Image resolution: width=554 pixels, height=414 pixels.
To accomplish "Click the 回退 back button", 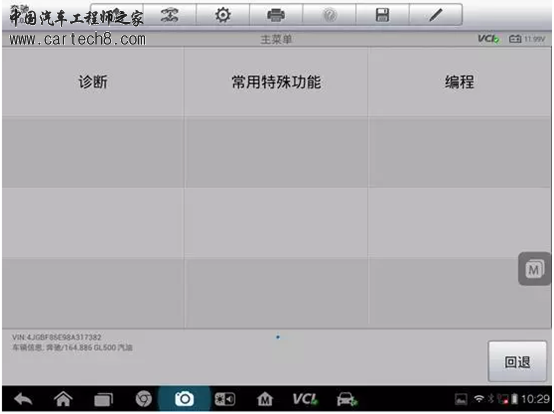I will click(x=517, y=362).
